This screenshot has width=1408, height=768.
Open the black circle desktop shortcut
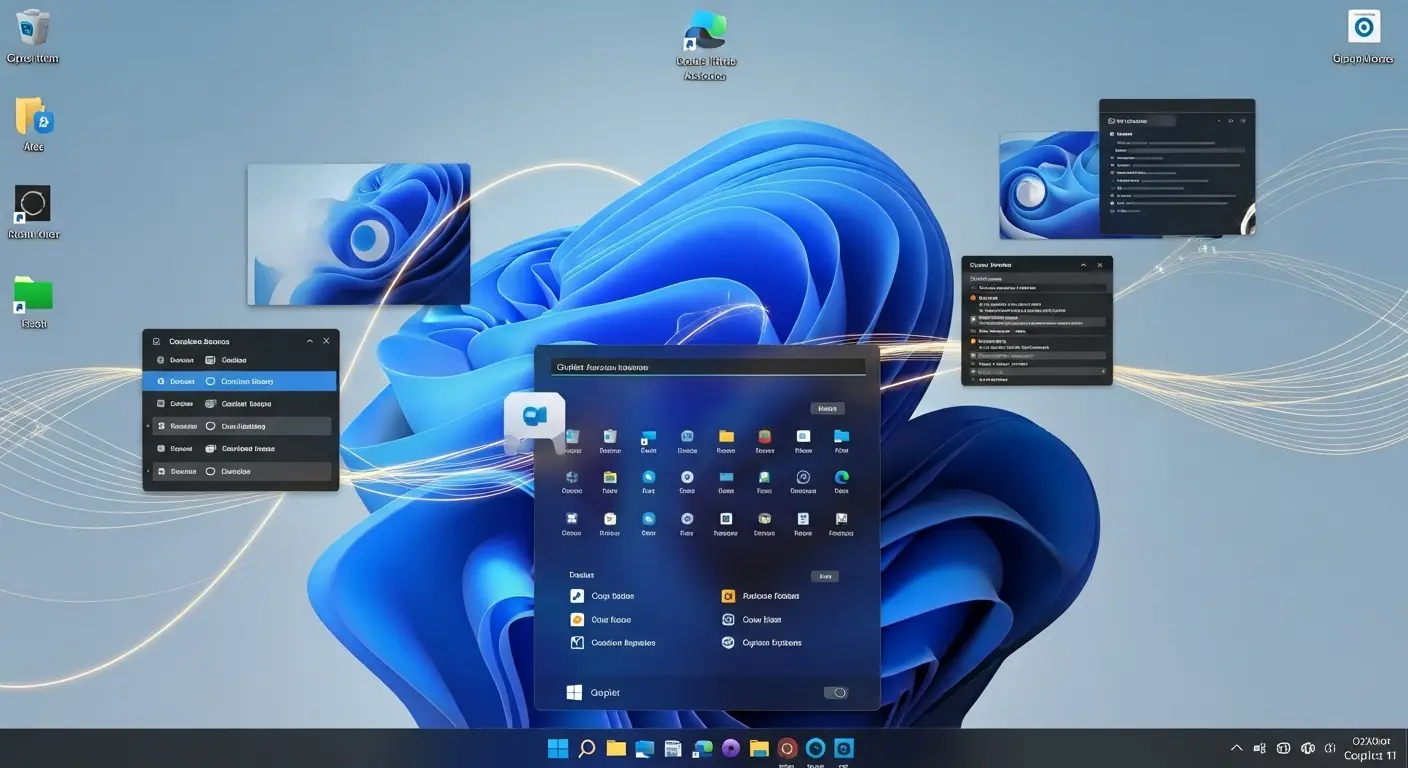point(32,204)
